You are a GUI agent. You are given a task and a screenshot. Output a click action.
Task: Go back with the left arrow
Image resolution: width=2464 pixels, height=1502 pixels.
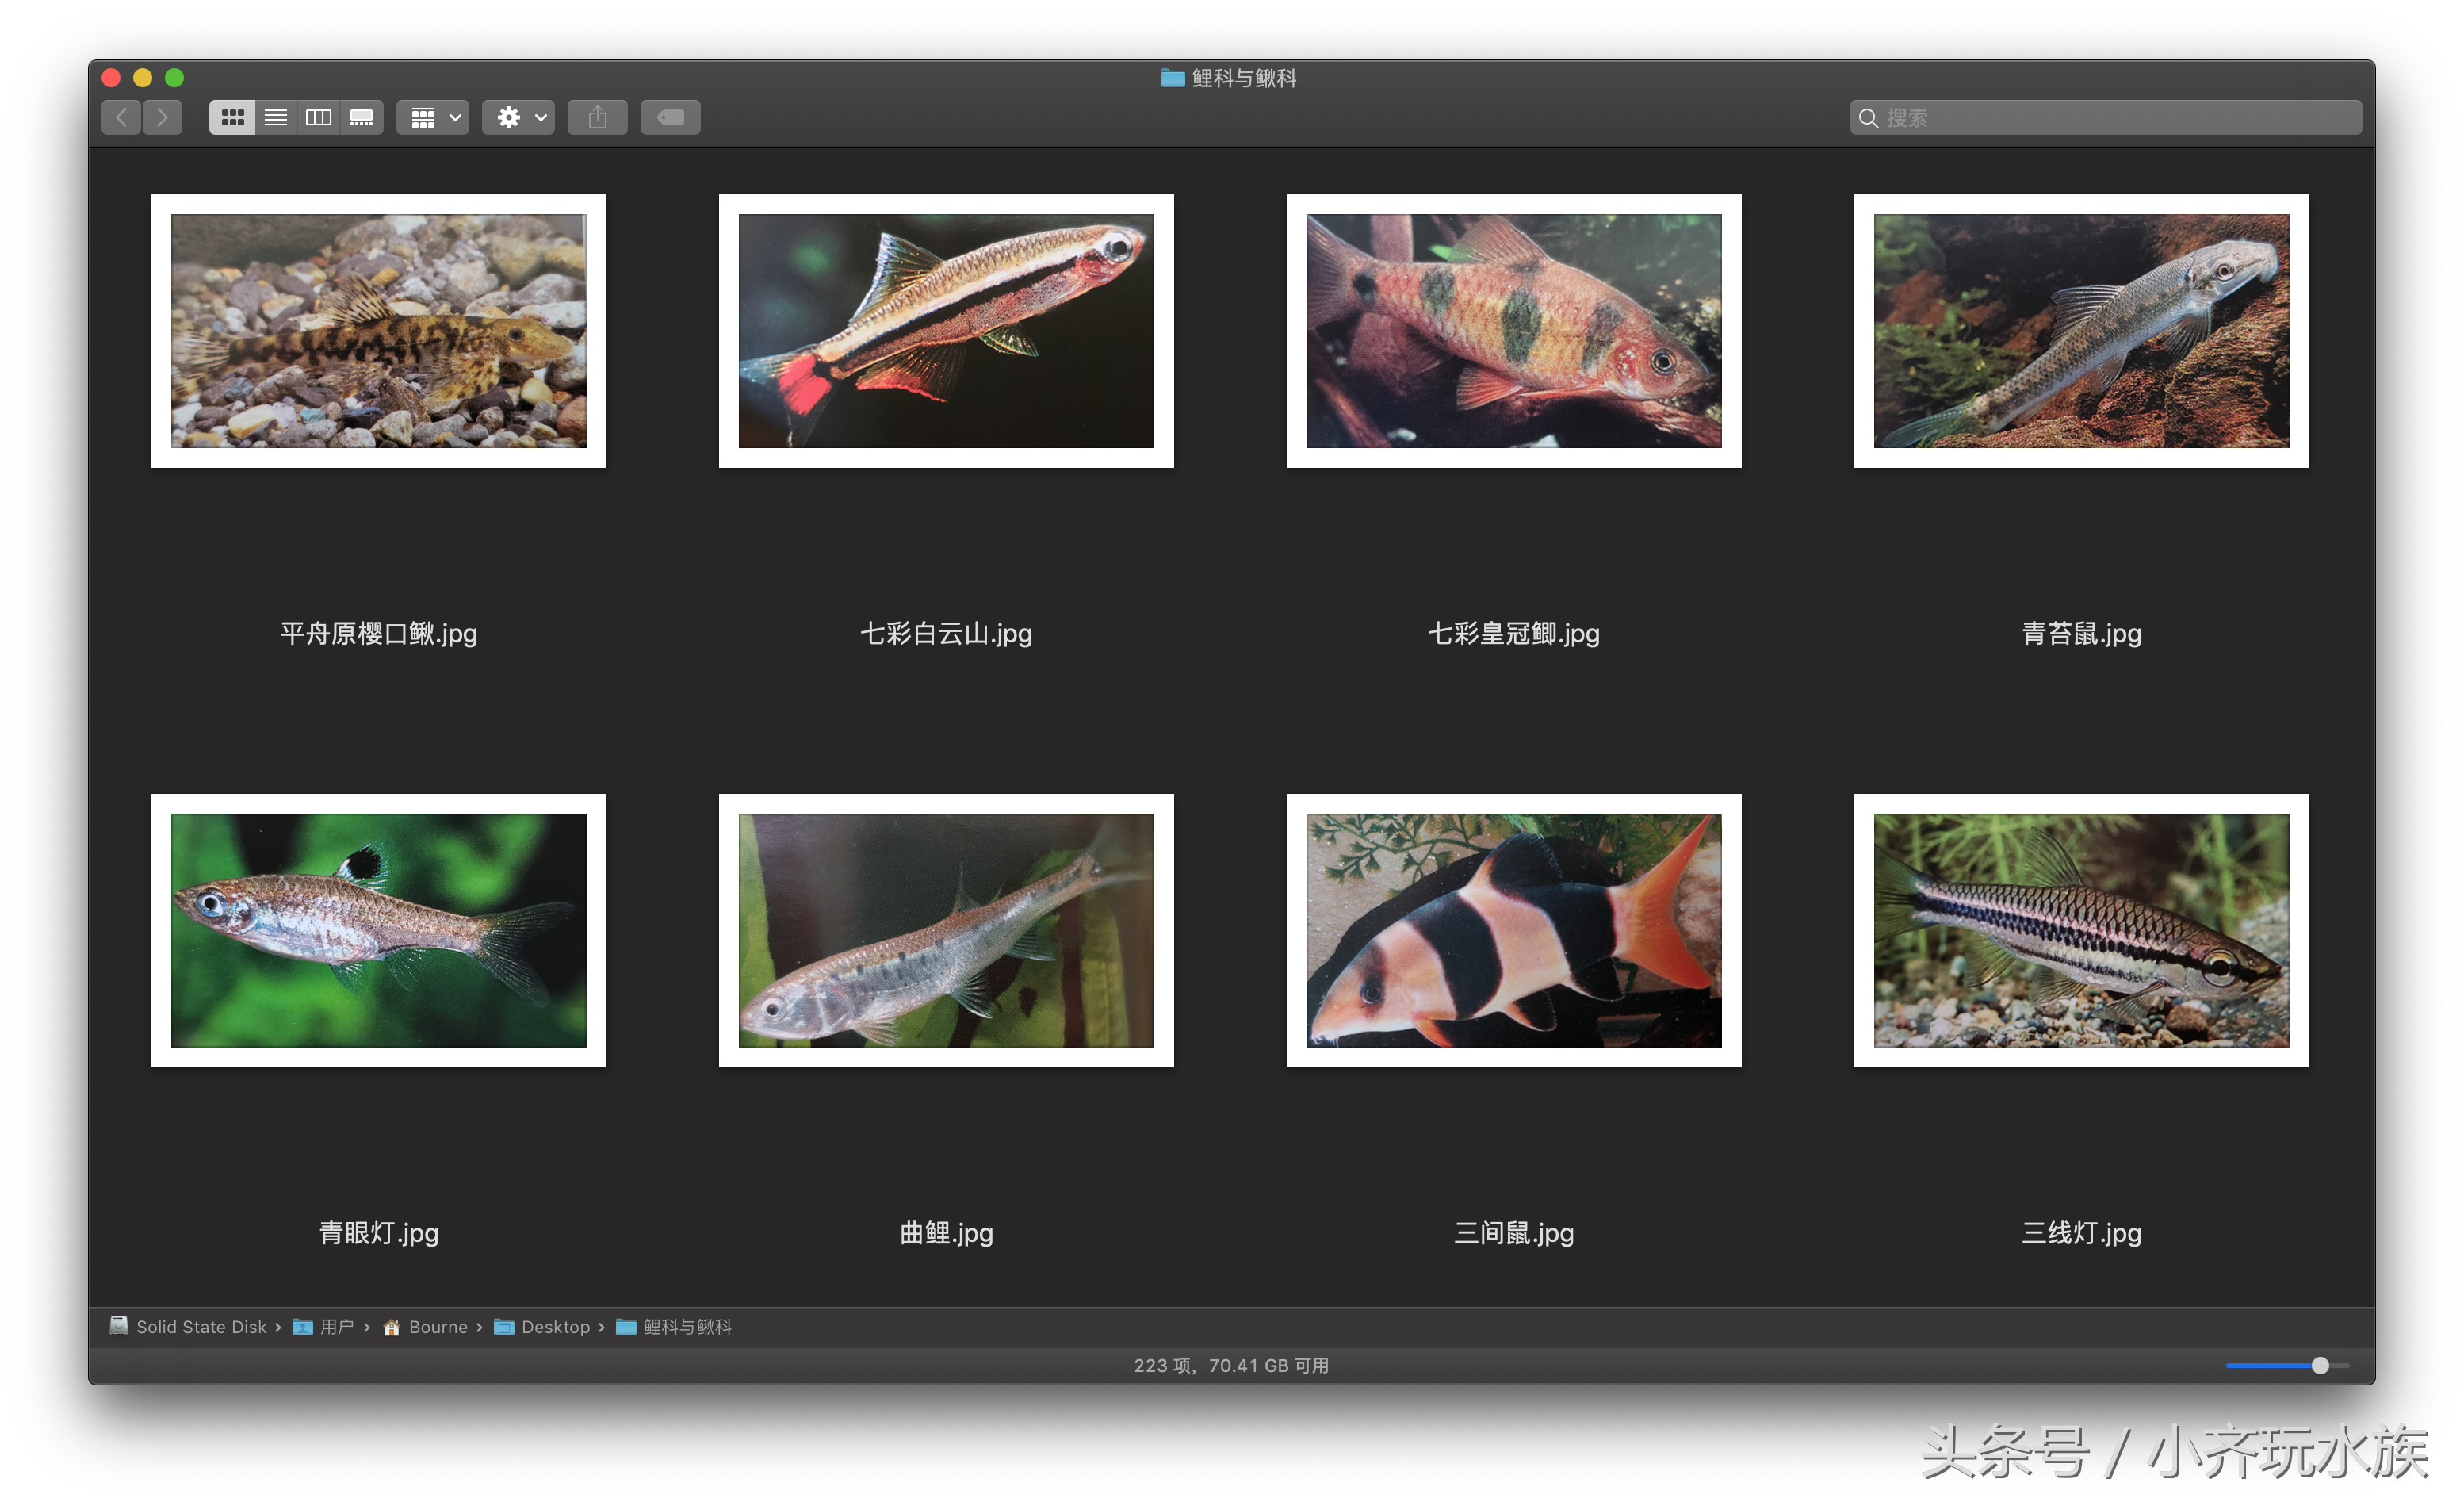click(121, 117)
